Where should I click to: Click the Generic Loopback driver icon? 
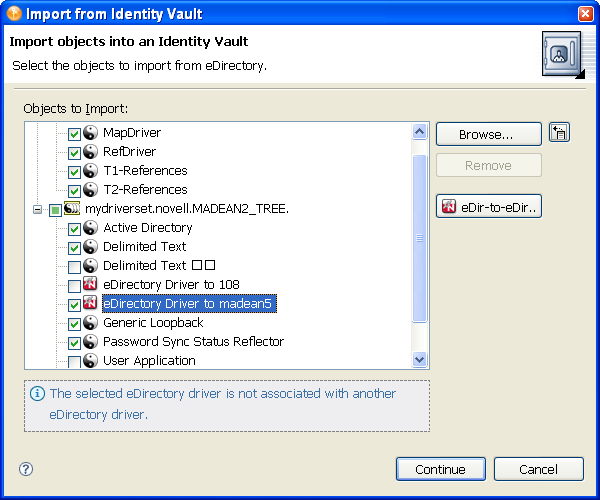(x=90, y=323)
